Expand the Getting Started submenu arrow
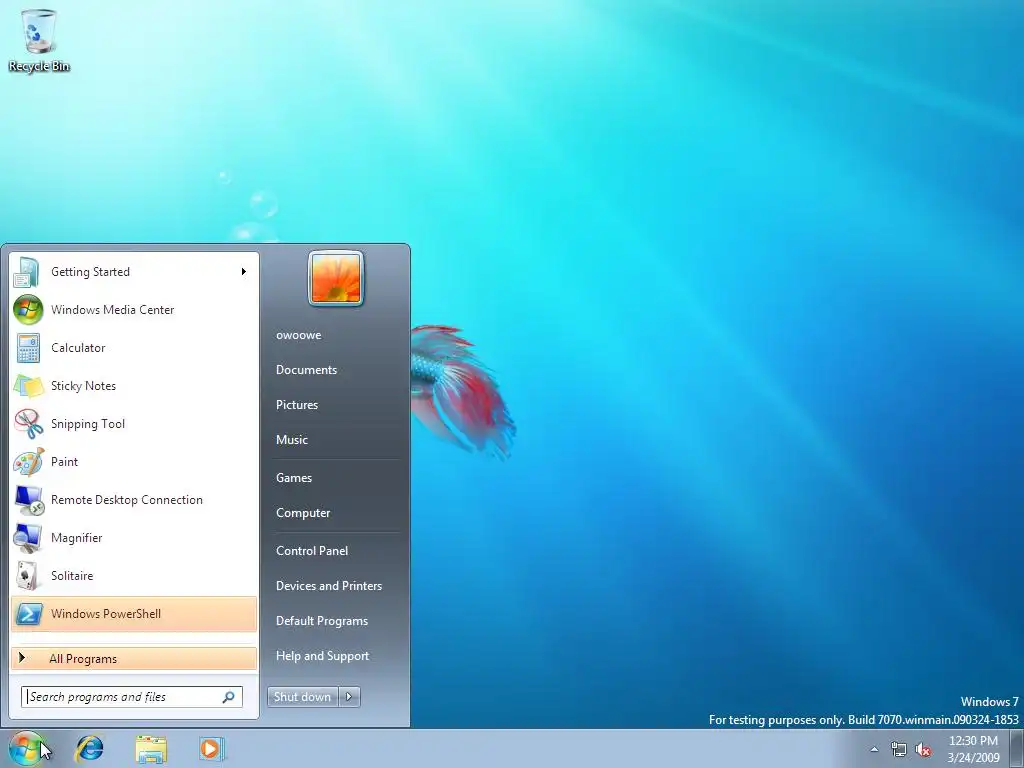This screenshot has width=1024, height=768. (244, 272)
